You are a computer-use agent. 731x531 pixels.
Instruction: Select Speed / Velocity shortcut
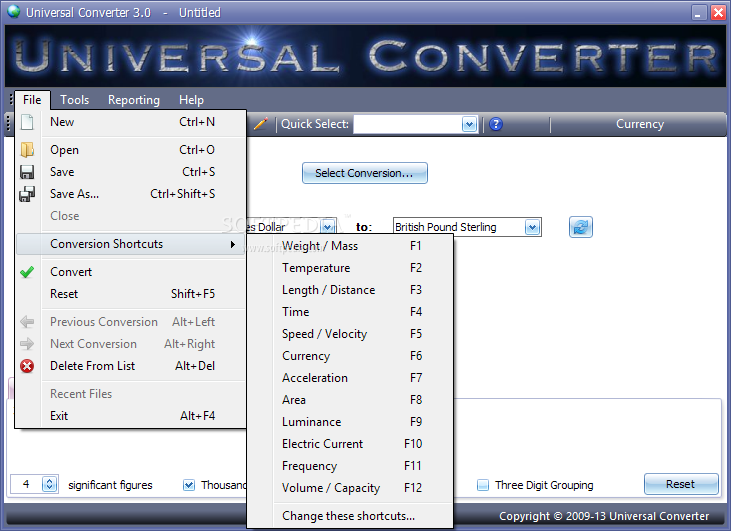tap(350, 334)
